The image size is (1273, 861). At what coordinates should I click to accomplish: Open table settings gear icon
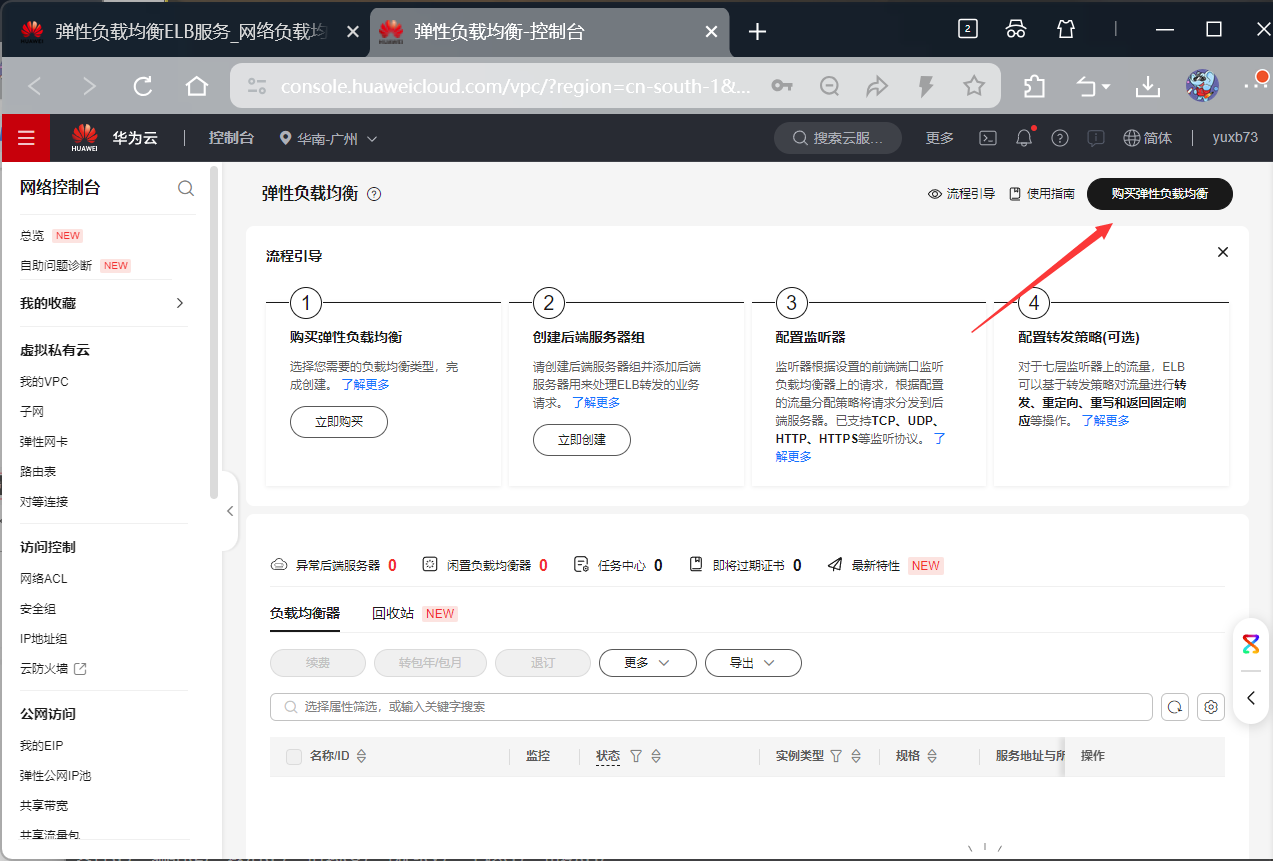(x=1211, y=707)
